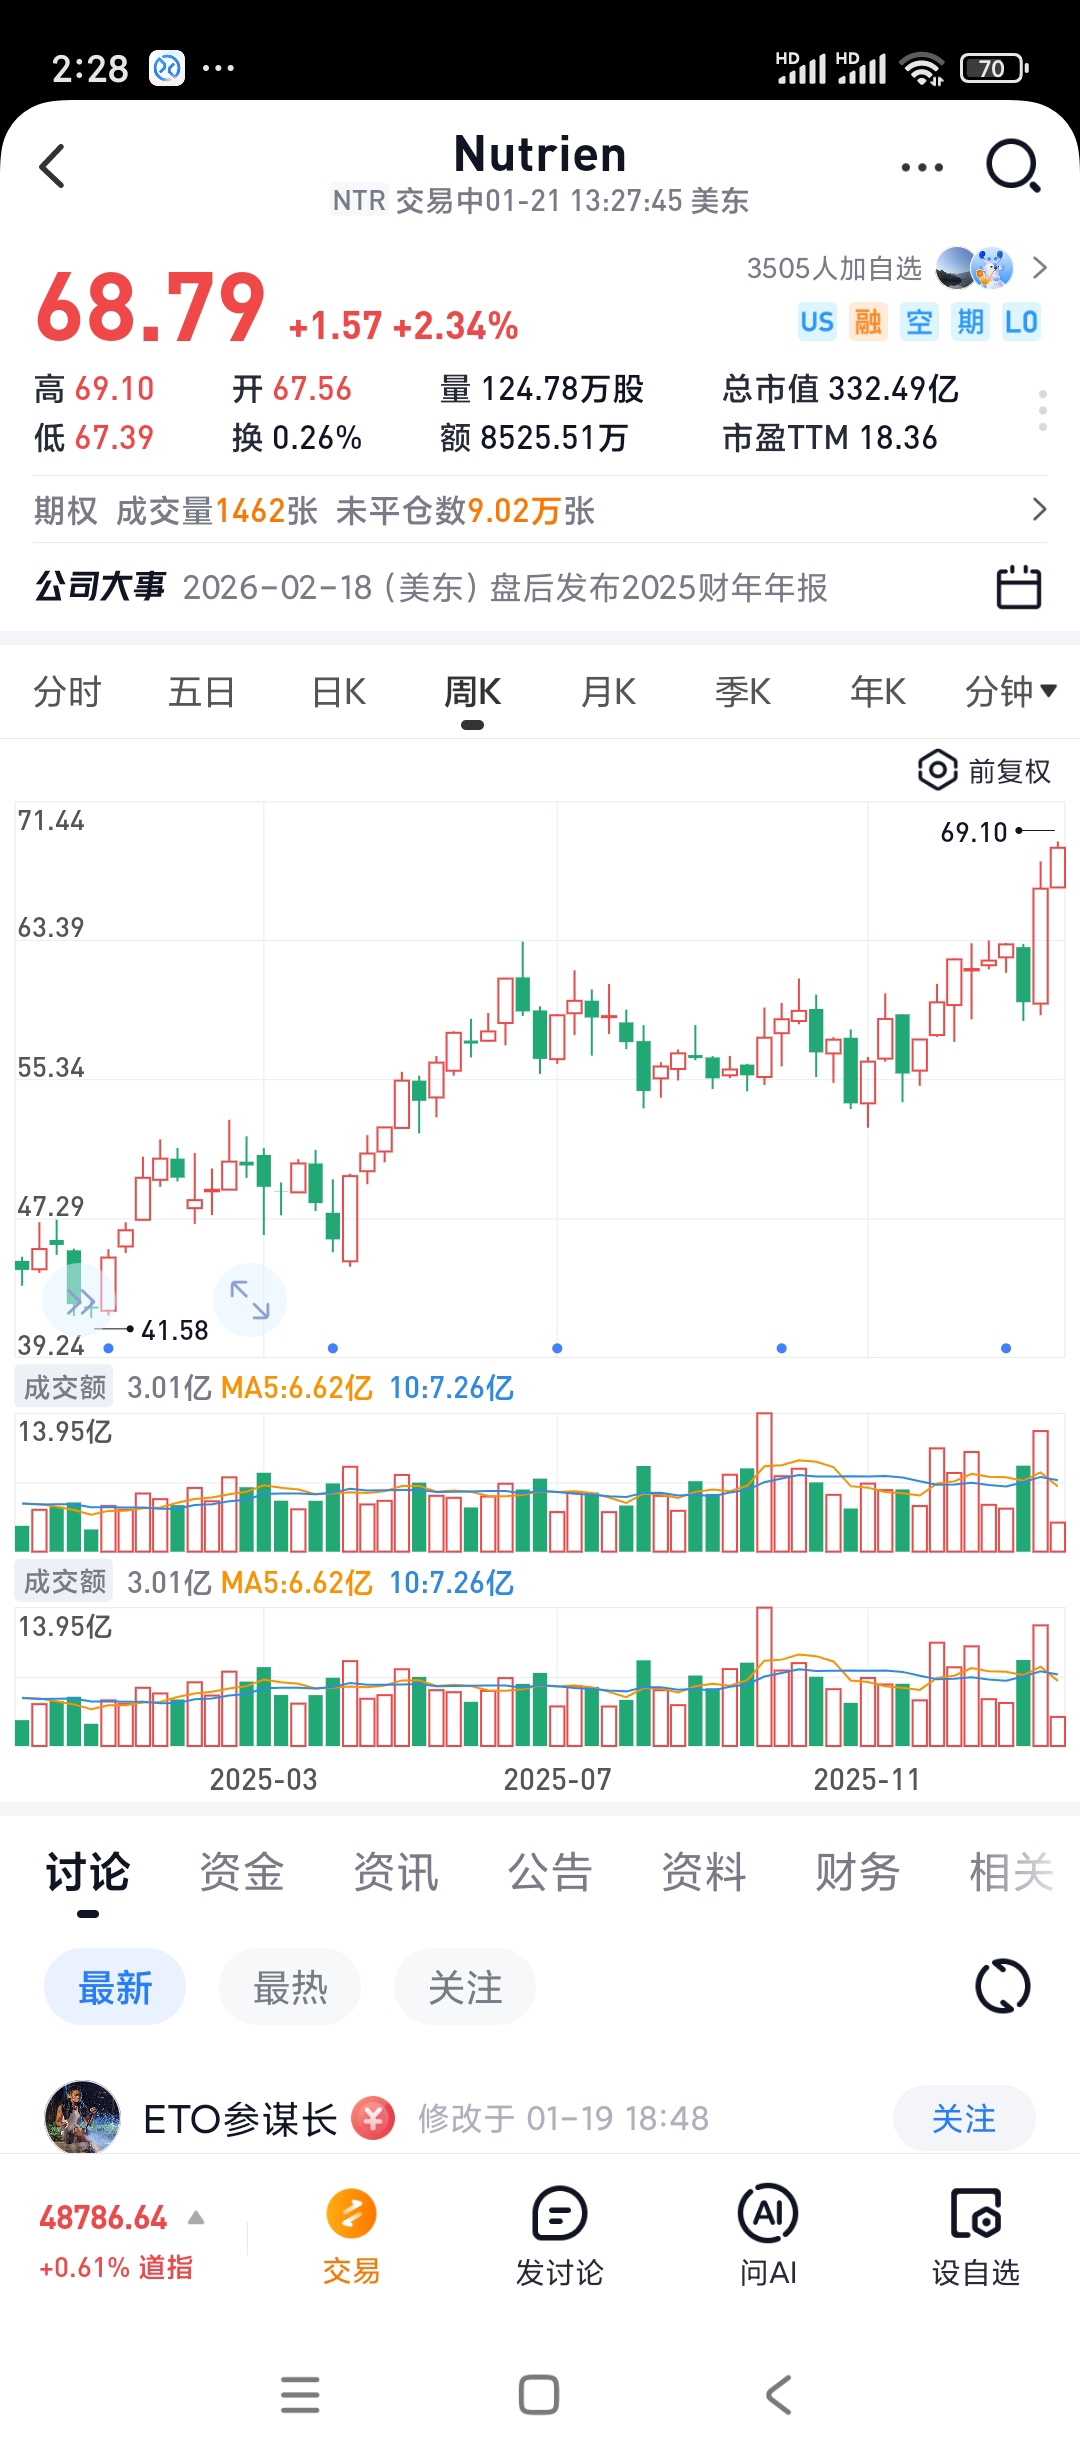1080x2460 pixels.
Task: Tap the watchlist users avatar cluster
Action: (x=975, y=268)
